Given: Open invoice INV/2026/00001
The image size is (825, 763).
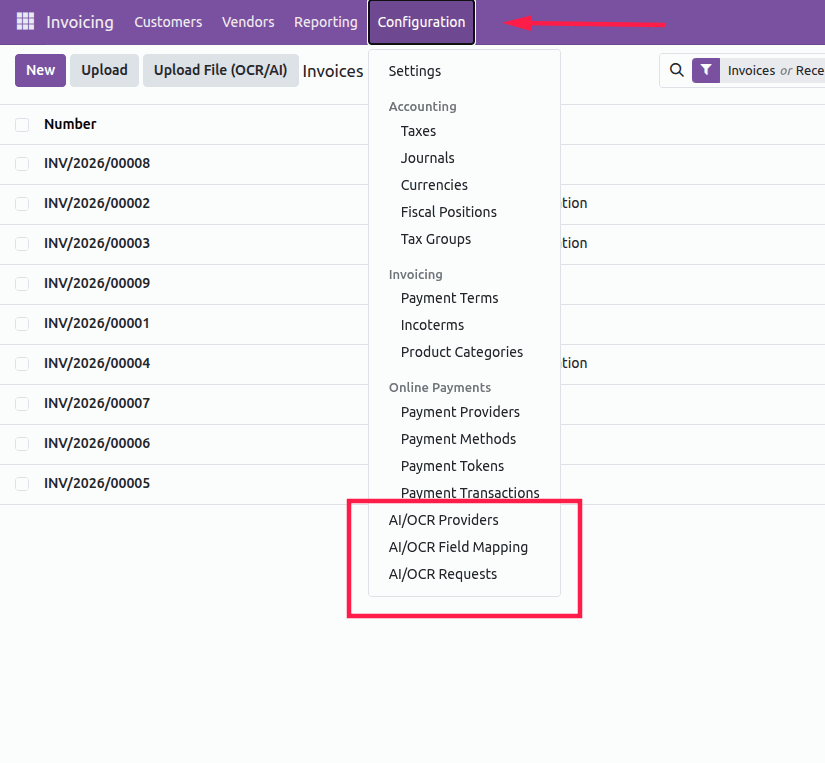Looking at the screenshot, I should click(97, 323).
